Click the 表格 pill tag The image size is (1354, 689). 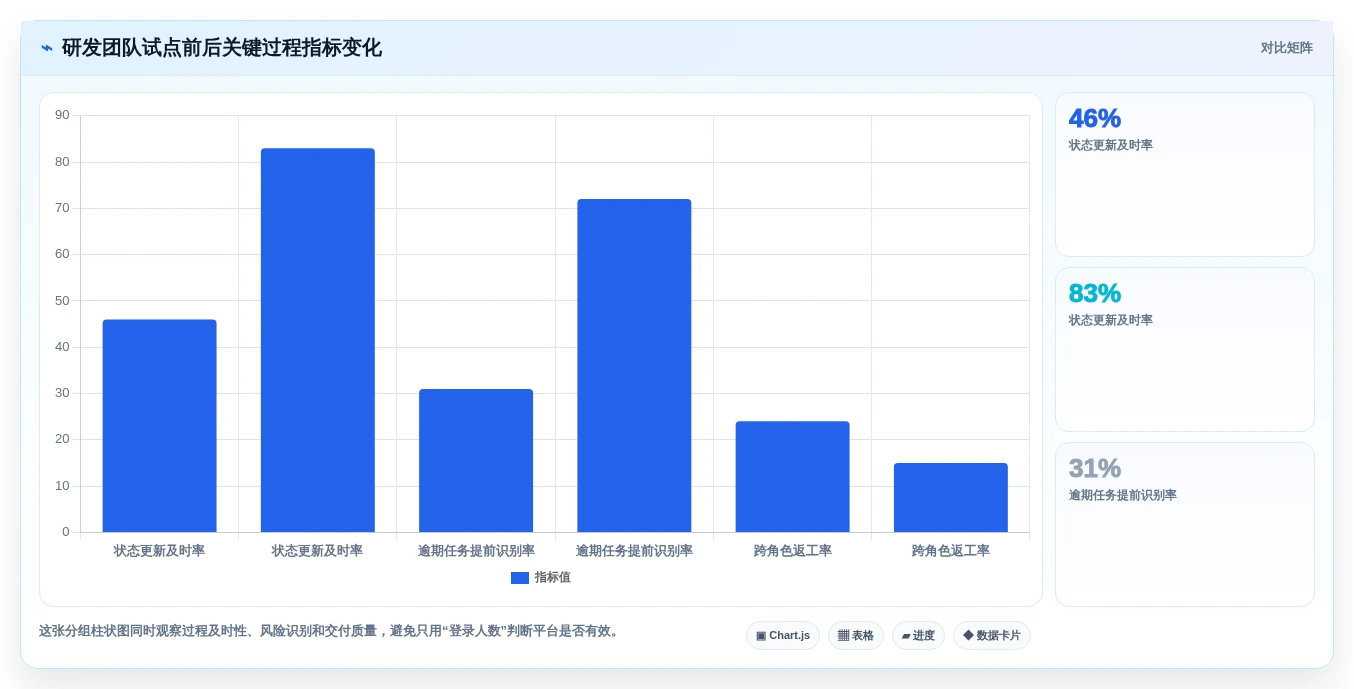coord(856,636)
